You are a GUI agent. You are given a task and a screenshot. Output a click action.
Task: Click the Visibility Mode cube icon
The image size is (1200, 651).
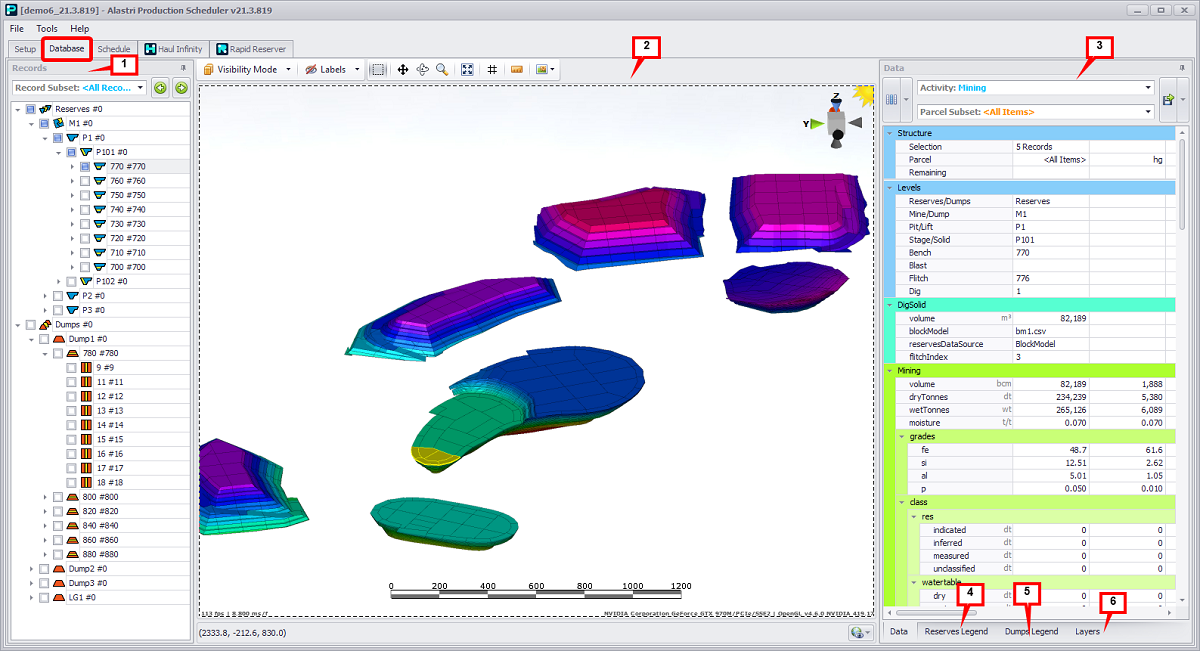tap(209, 70)
